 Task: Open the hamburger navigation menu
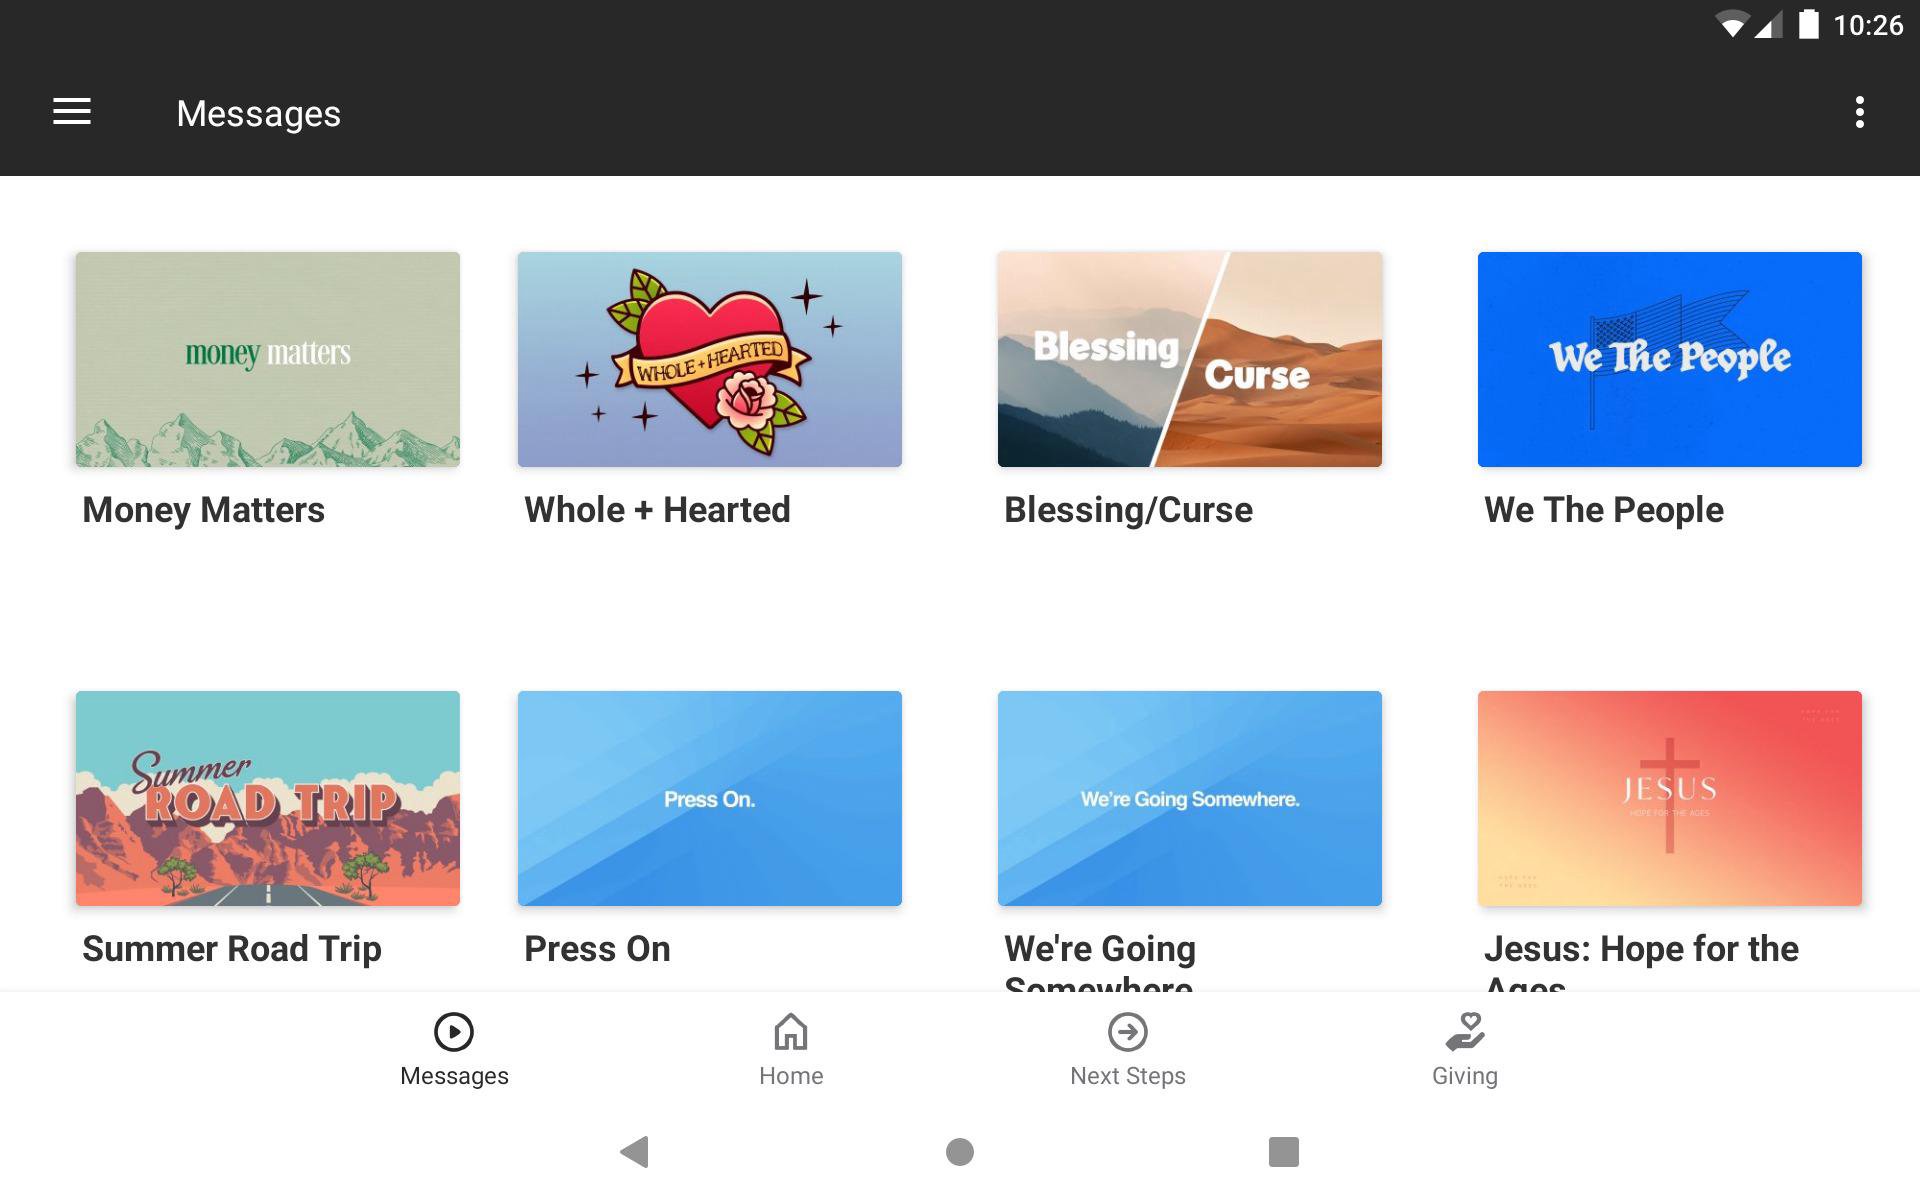tap(72, 112)
